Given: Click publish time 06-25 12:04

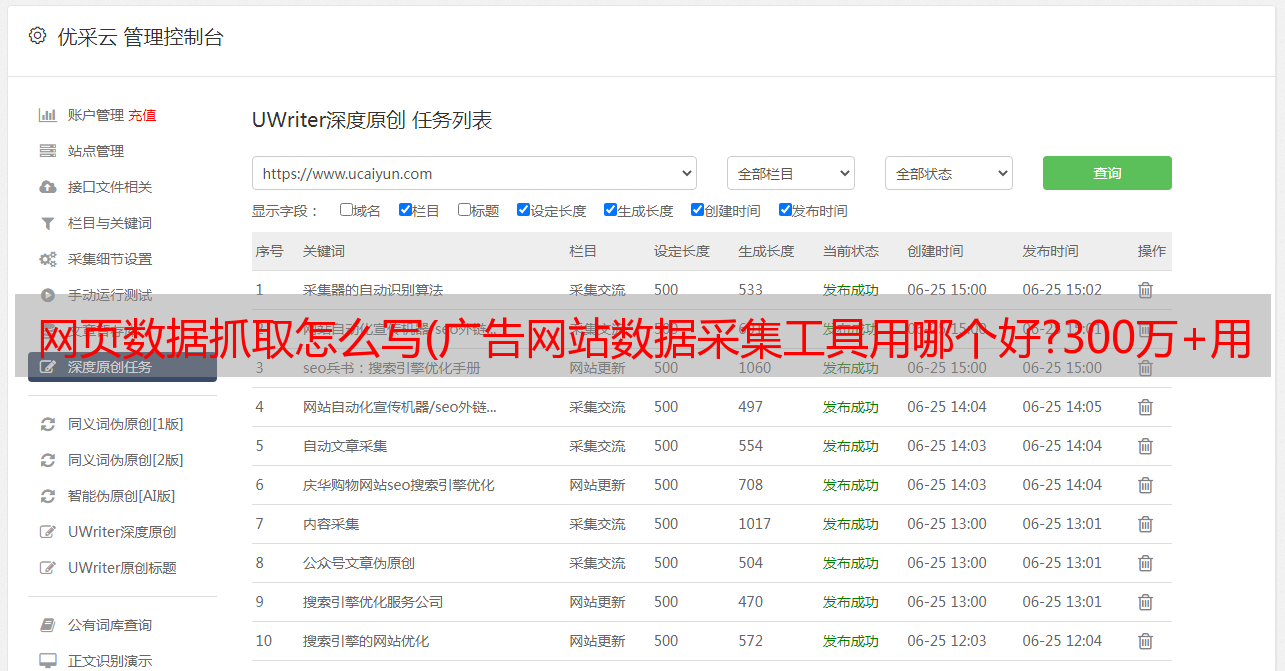Looking at the screenshot, I should (1062, 641).
